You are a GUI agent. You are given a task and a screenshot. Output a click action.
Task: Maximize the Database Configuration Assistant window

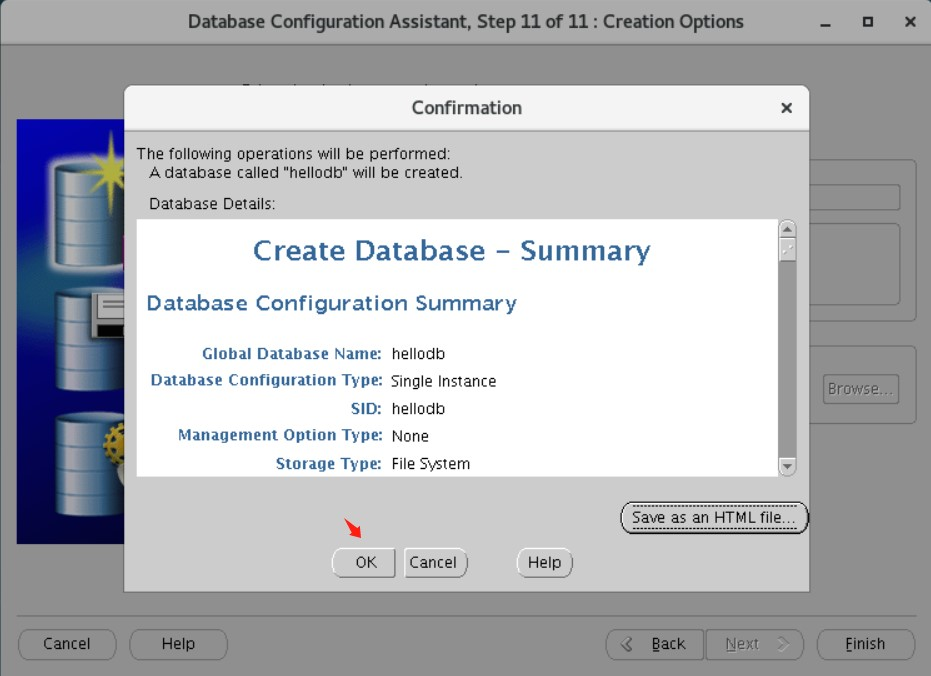[x=867, y=22]
